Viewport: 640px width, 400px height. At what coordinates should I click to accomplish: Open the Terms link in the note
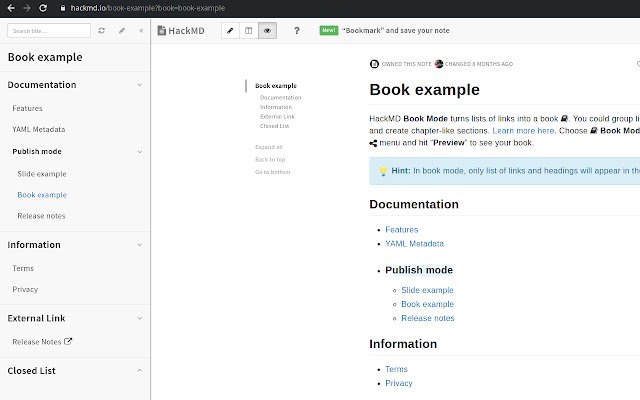[396, 369]
